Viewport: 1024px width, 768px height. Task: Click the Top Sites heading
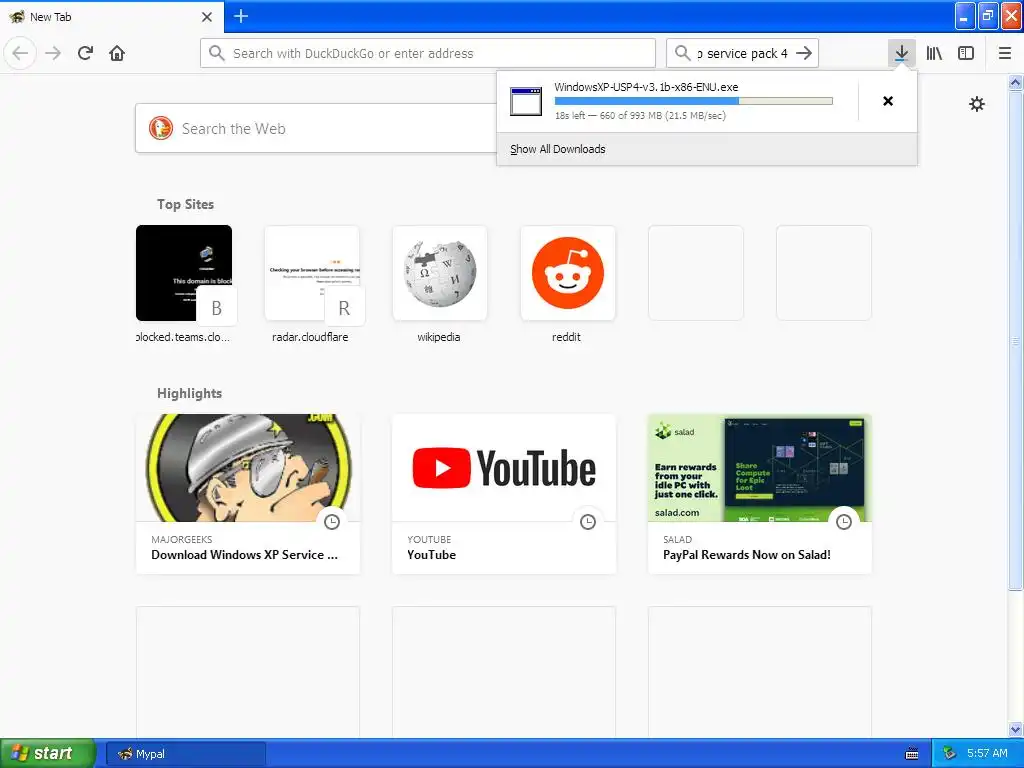pos(185,204)
